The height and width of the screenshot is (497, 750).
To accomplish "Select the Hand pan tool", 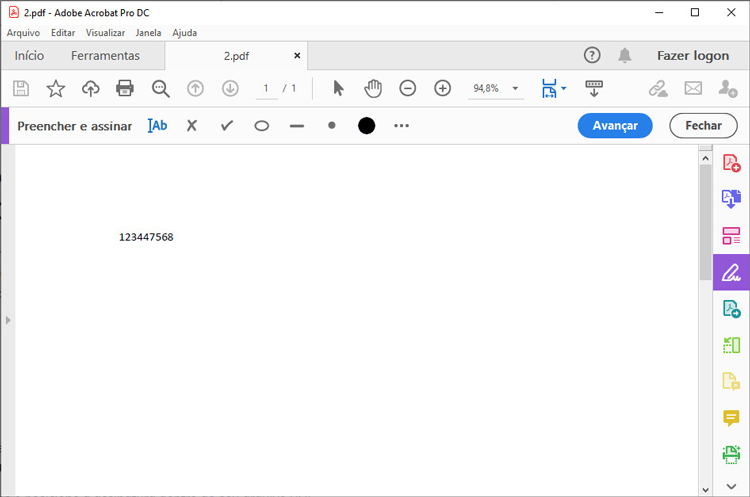I will (373, 88).
